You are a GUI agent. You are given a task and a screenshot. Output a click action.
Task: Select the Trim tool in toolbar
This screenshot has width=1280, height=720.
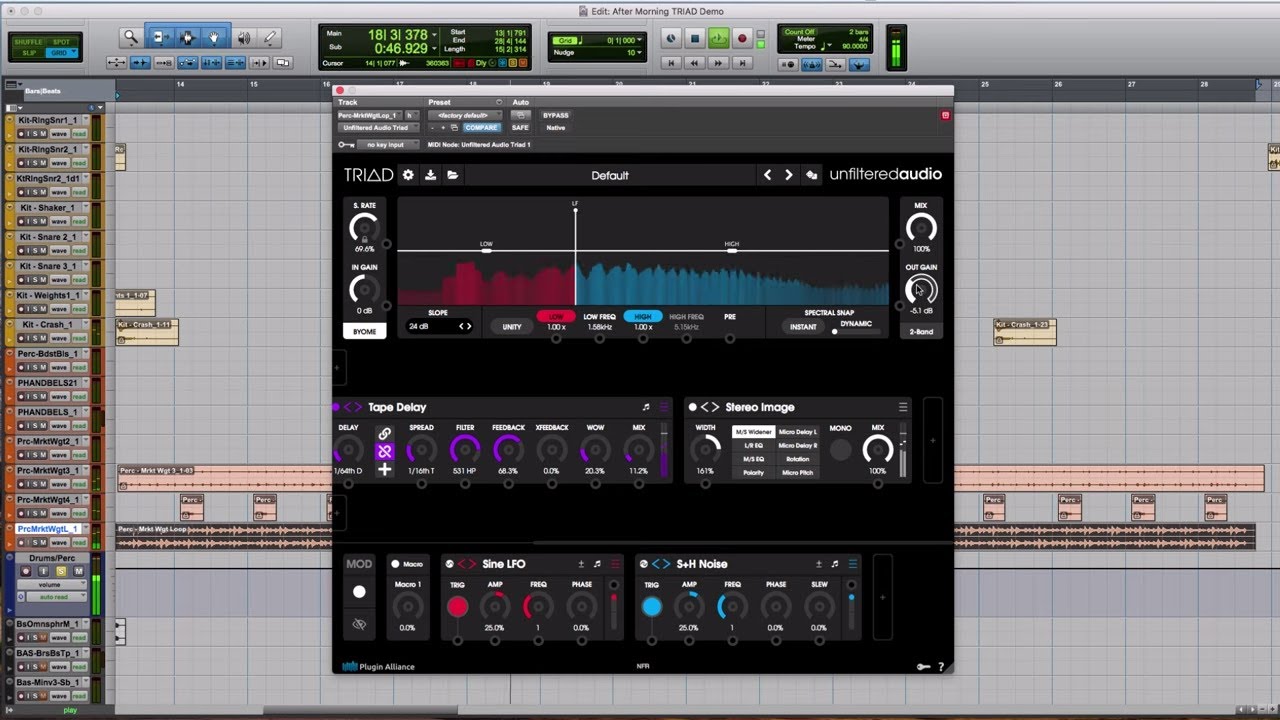(x=160, y=38)
